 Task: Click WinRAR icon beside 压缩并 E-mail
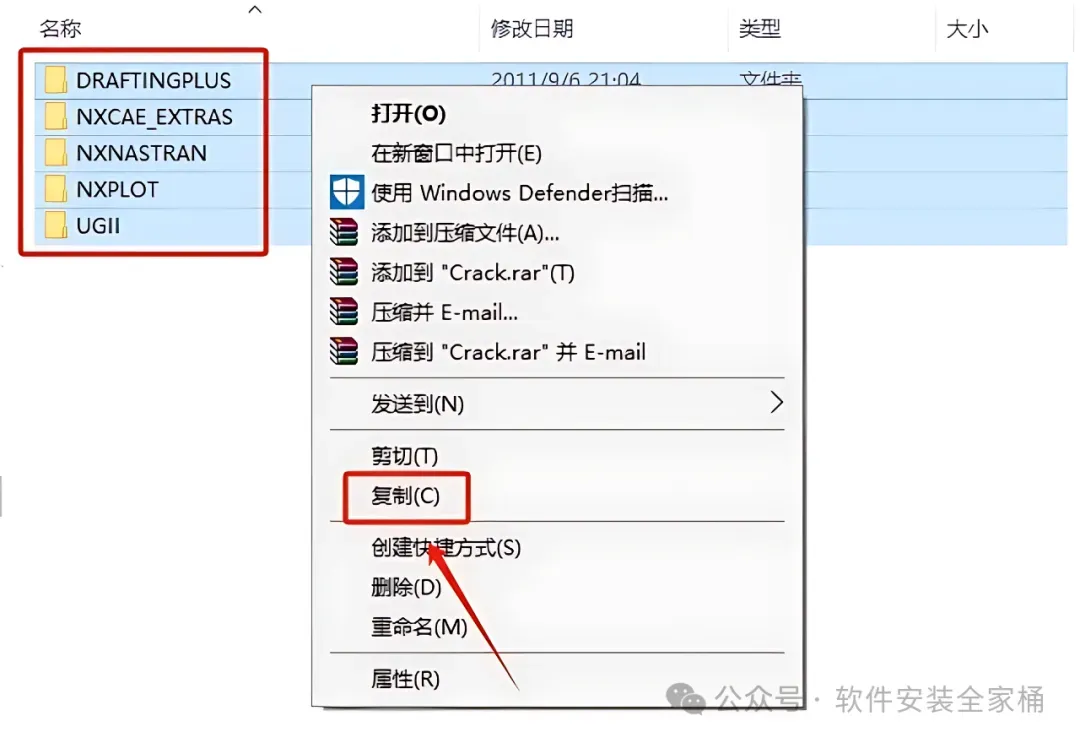[x=344, y=312]
